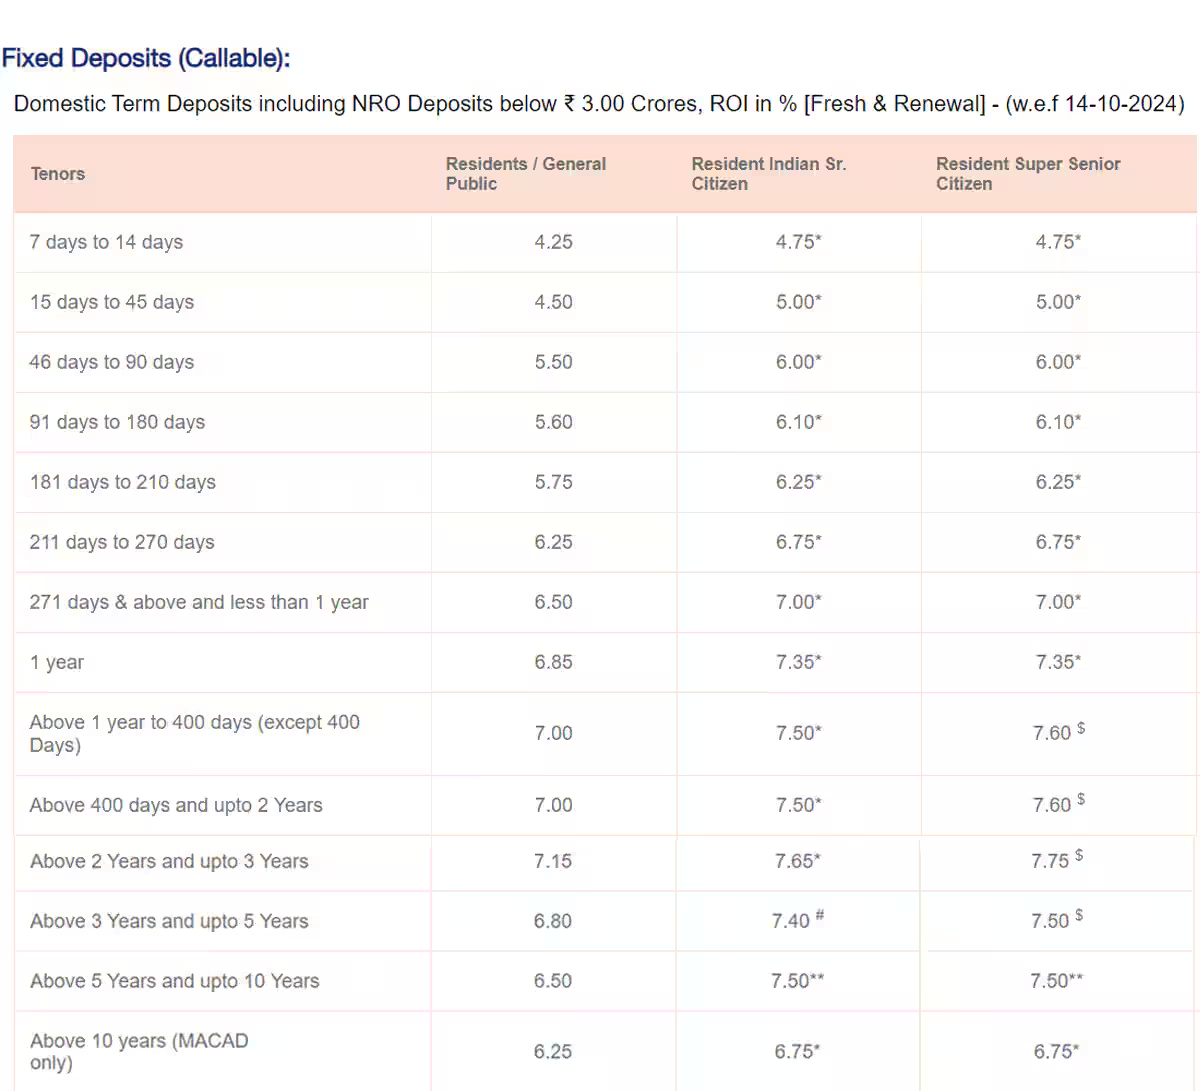Select the '1 year' tenor row label
1200x1091 pixels.
pos(57,662)
